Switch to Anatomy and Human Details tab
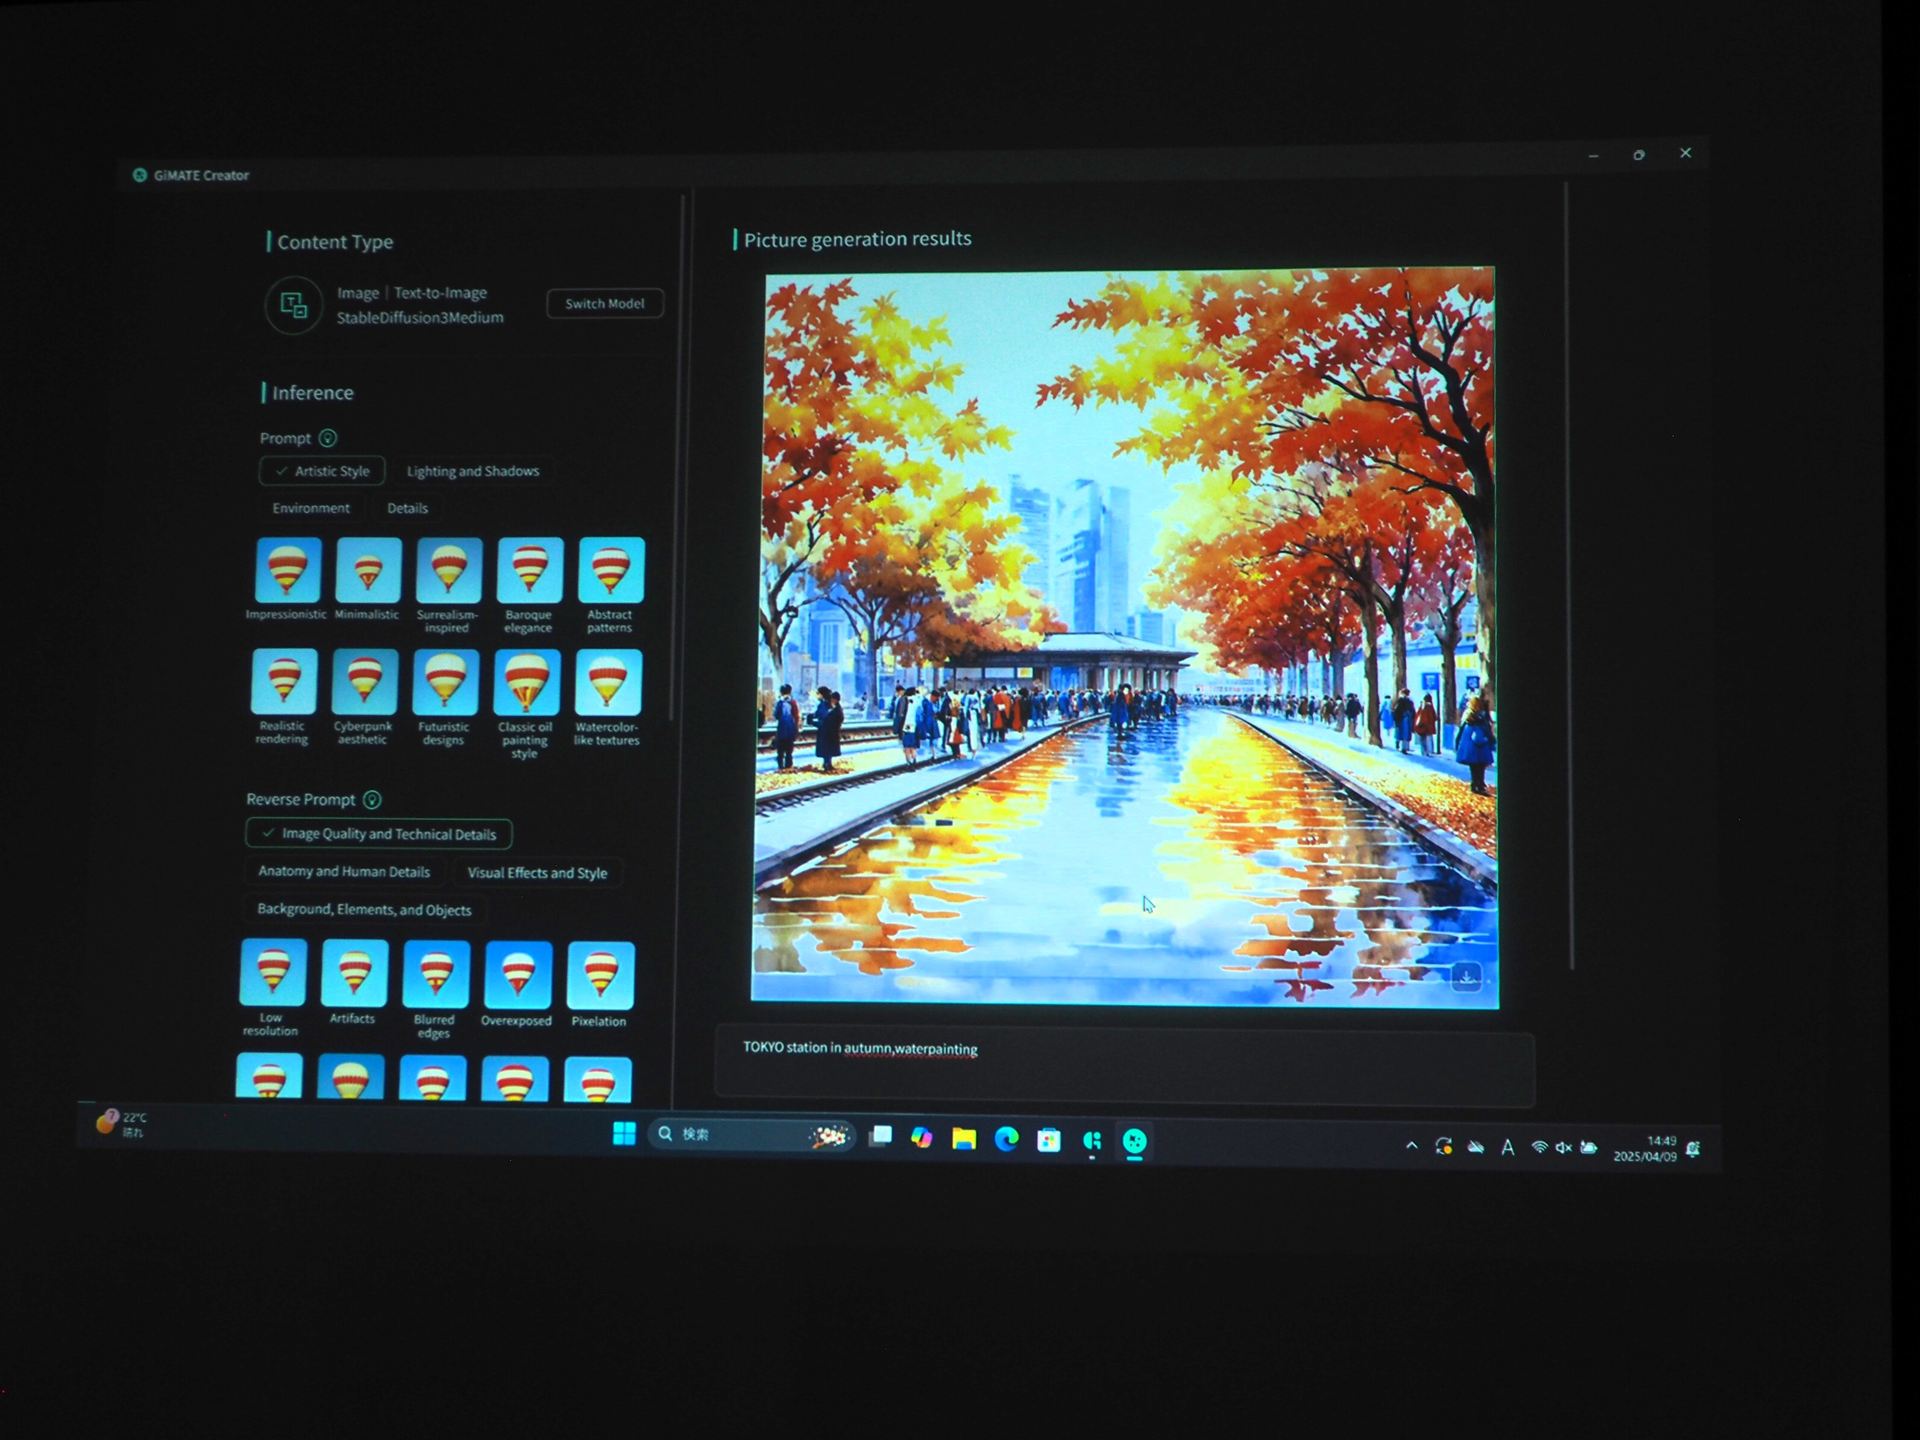This screenshot has height=1440, width=1920. click(344, 872)
